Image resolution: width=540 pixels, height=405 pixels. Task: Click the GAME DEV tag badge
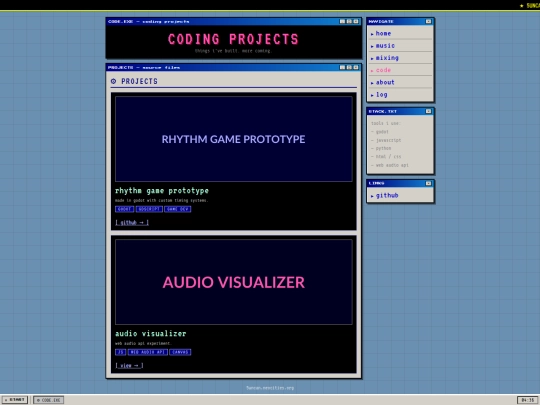tap(178, 209)
